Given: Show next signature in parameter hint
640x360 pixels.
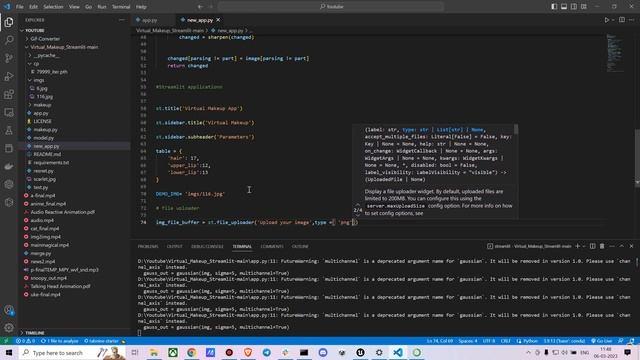Looking at the screenshot, I should 358,216.
